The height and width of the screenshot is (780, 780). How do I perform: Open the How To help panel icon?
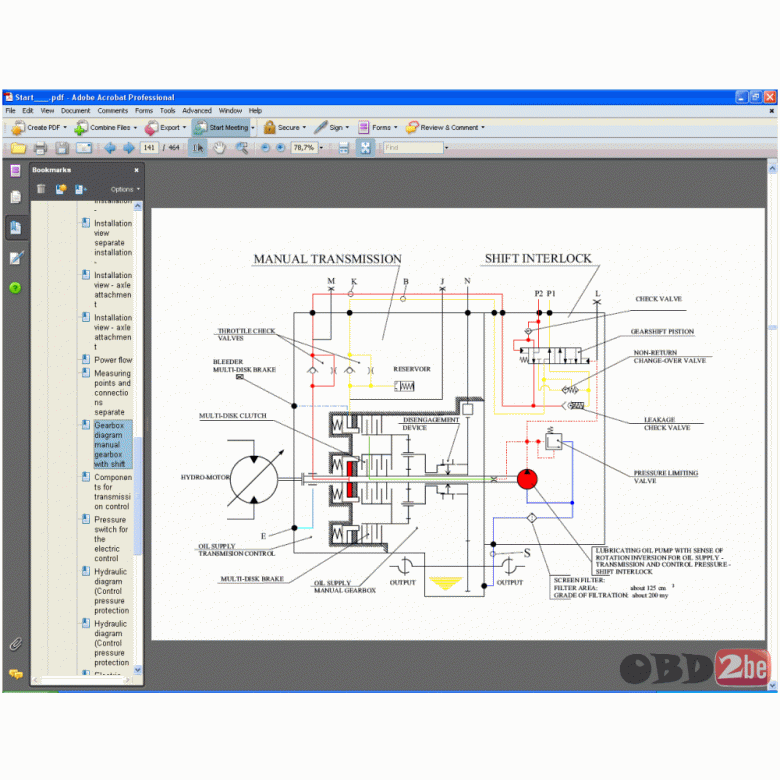[x=15, y=288]
